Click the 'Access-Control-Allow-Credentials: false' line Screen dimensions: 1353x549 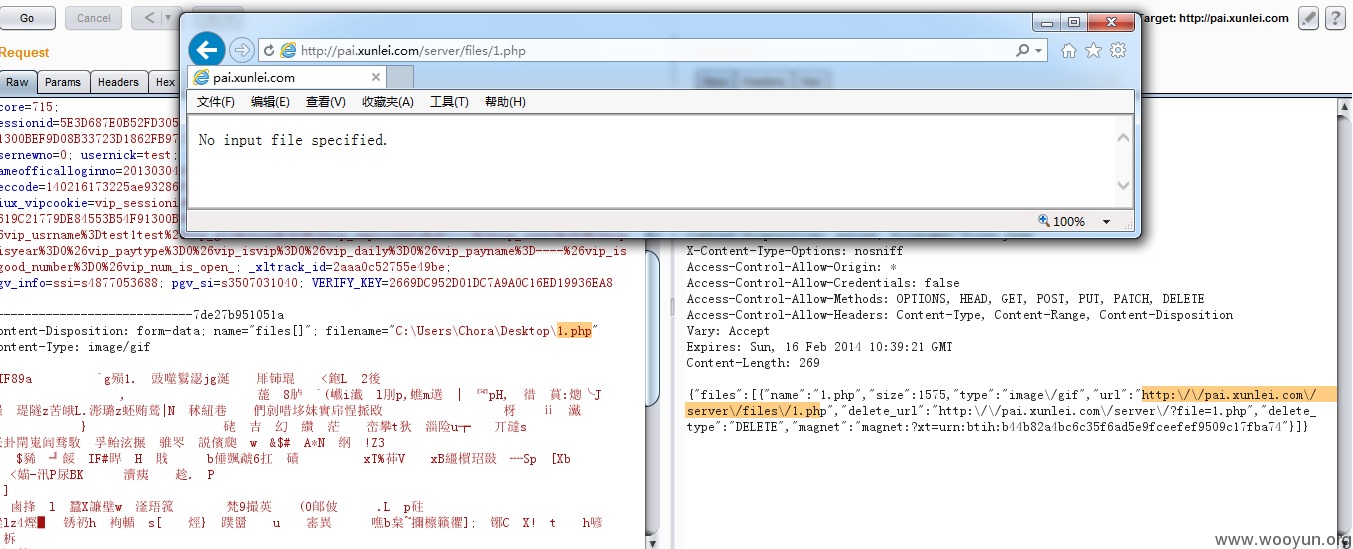(822, 283)
